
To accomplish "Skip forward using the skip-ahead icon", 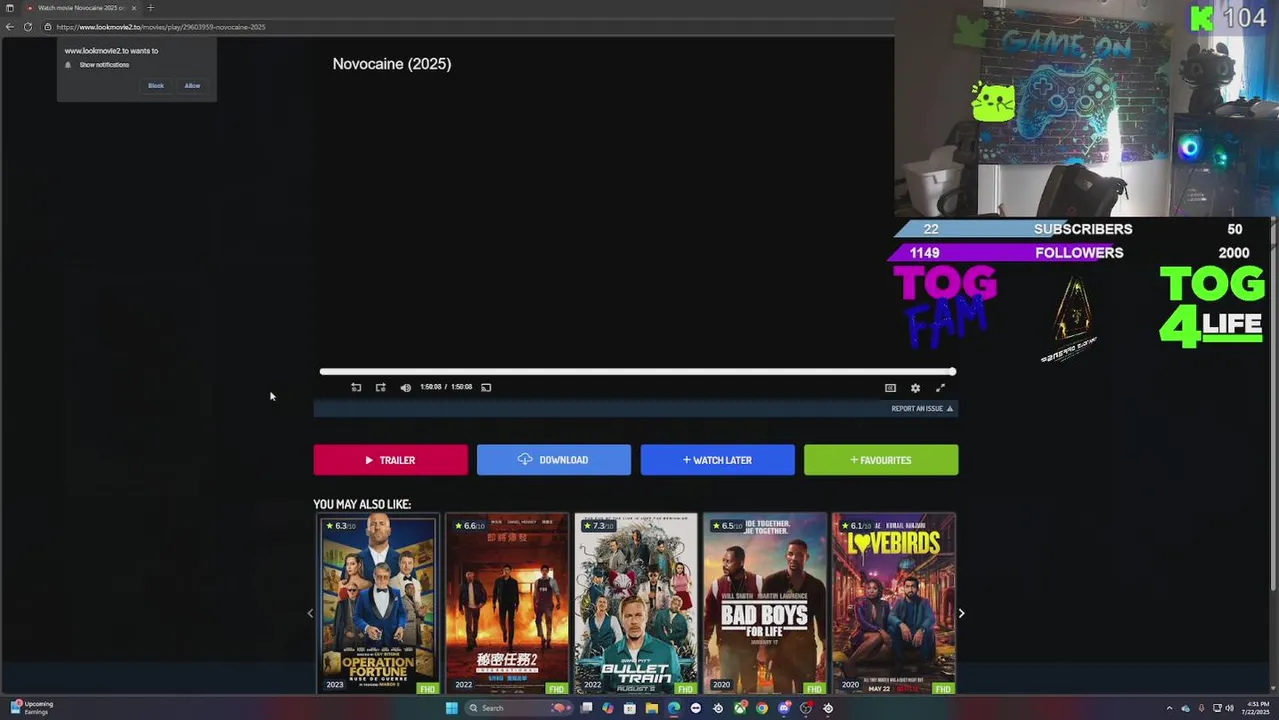I will tap(380, 387).
